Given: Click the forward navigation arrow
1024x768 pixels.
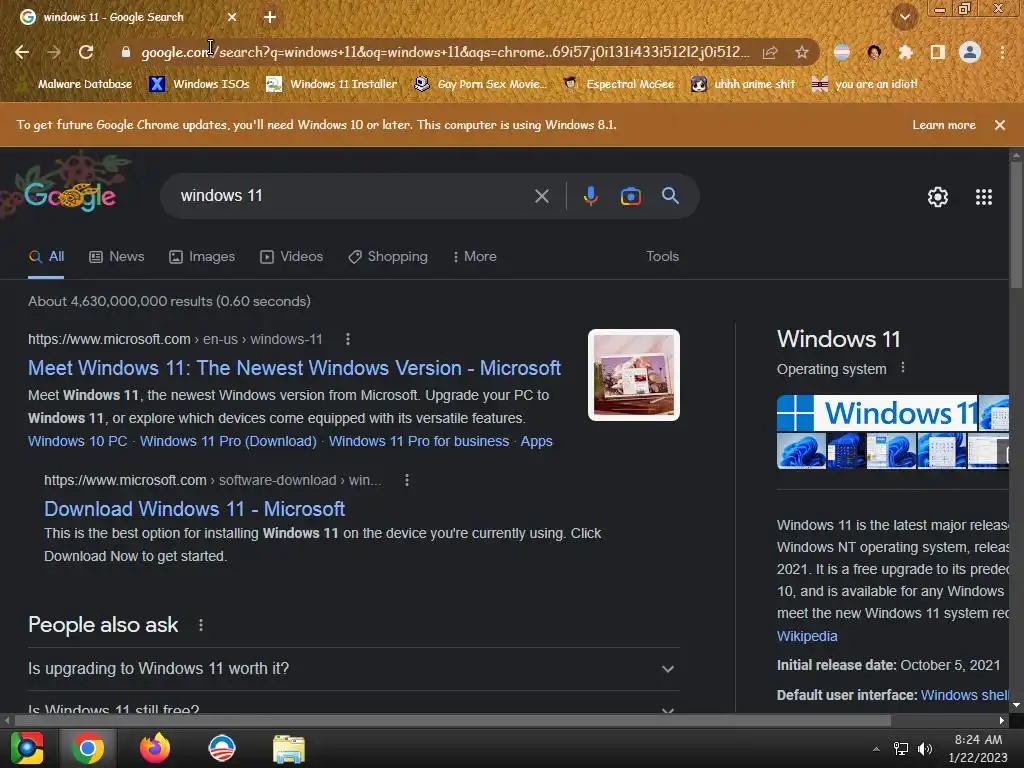Looking at the screenshot, I should [54, 52].
